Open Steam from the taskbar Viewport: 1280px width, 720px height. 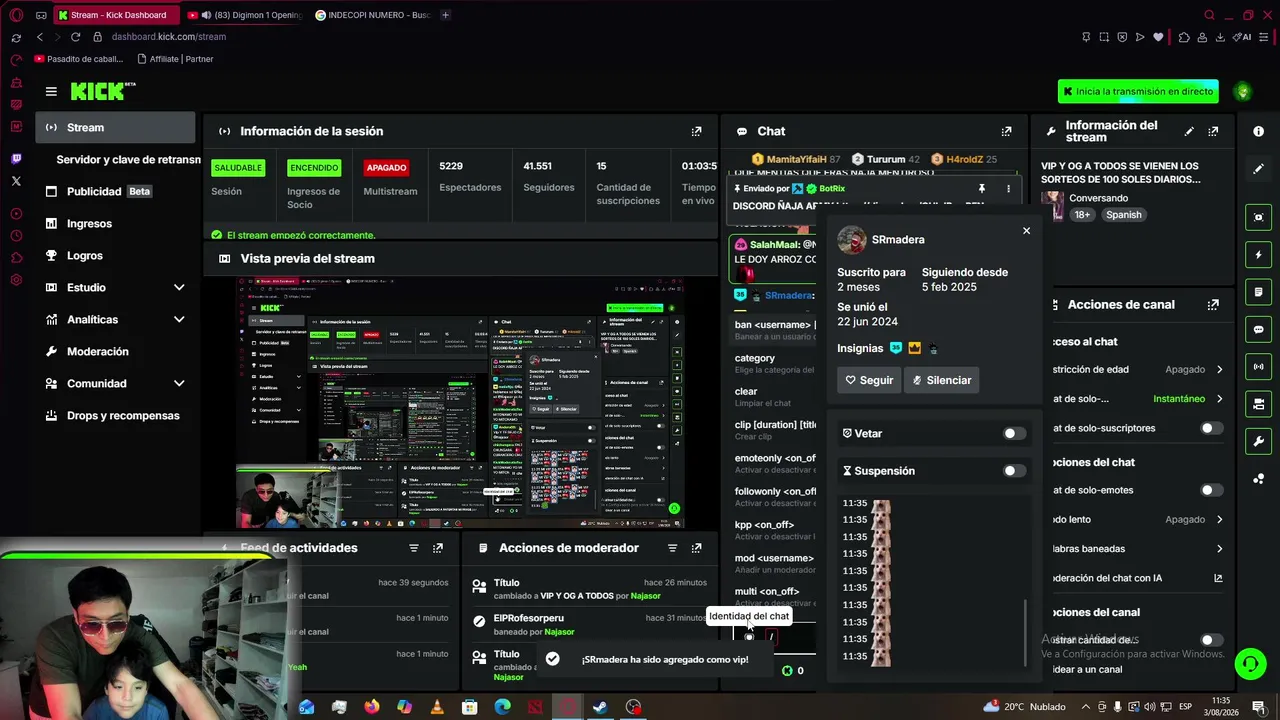[600, 707]
